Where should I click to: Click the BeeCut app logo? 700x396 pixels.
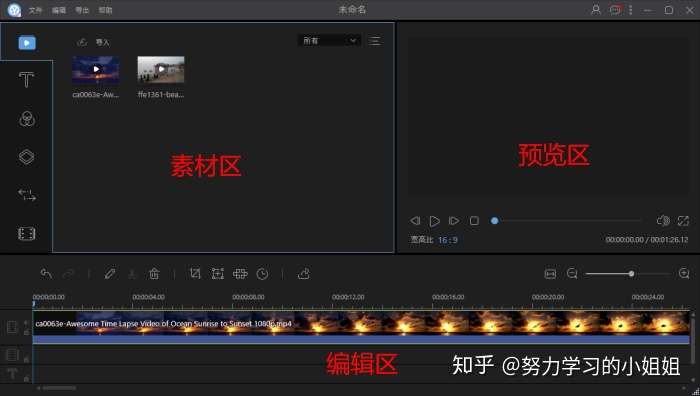tap(14, 10)
